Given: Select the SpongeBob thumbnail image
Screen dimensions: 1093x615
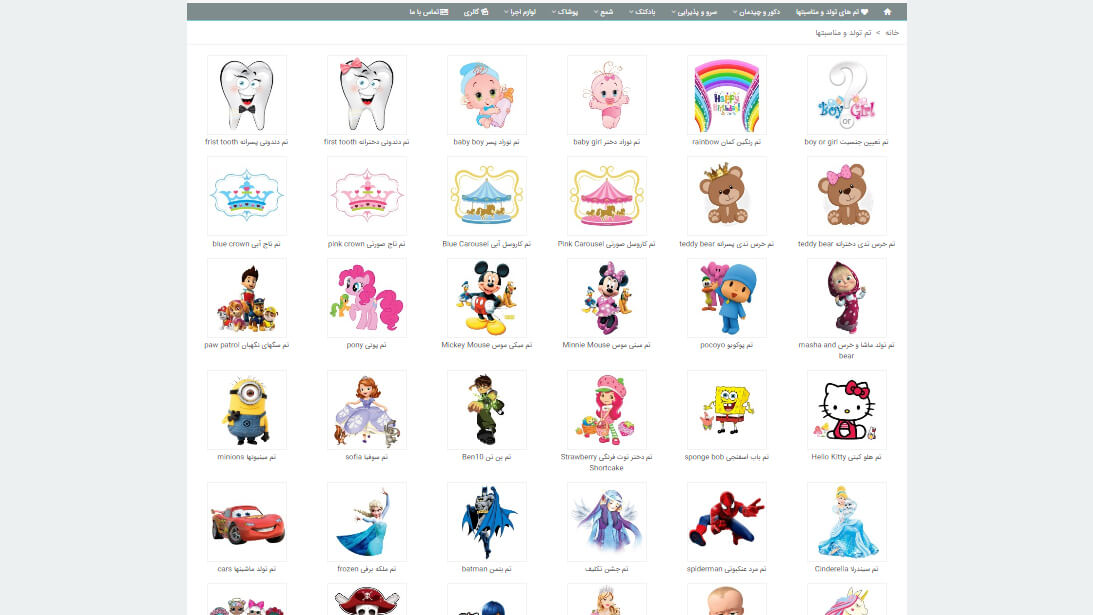Looking at the screenshot, I should click(x=726, y=410).
